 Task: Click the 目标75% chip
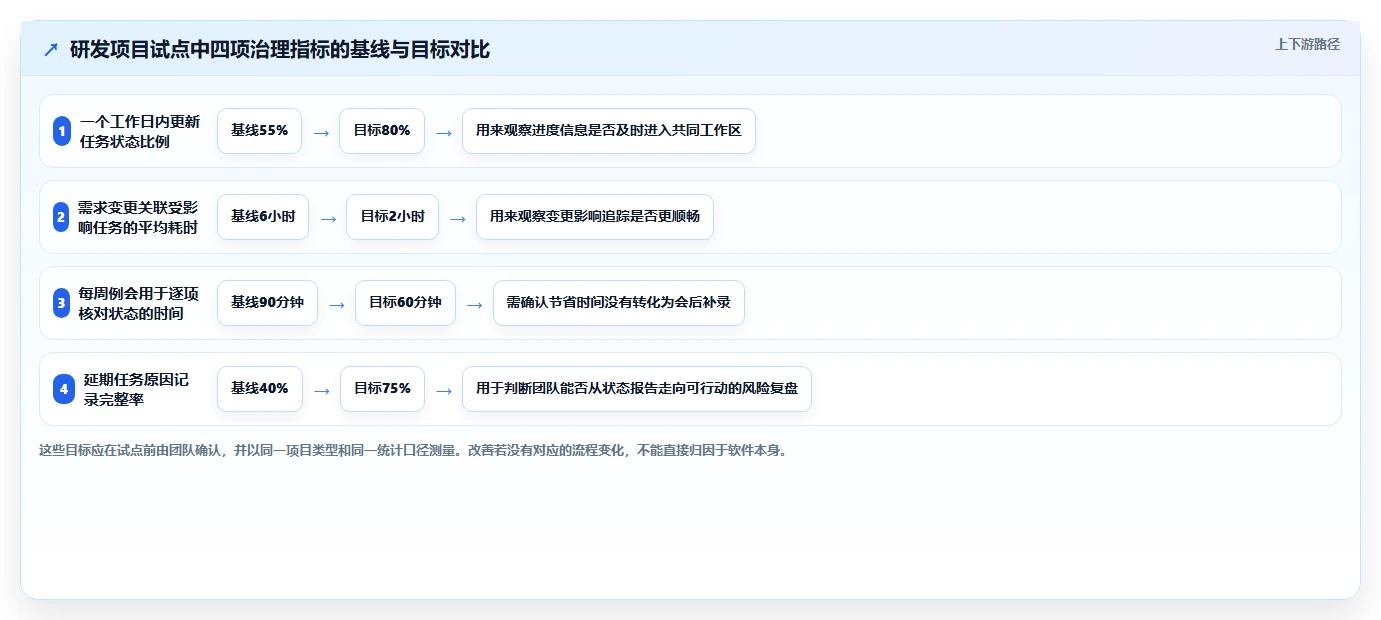tap(382, 389)
